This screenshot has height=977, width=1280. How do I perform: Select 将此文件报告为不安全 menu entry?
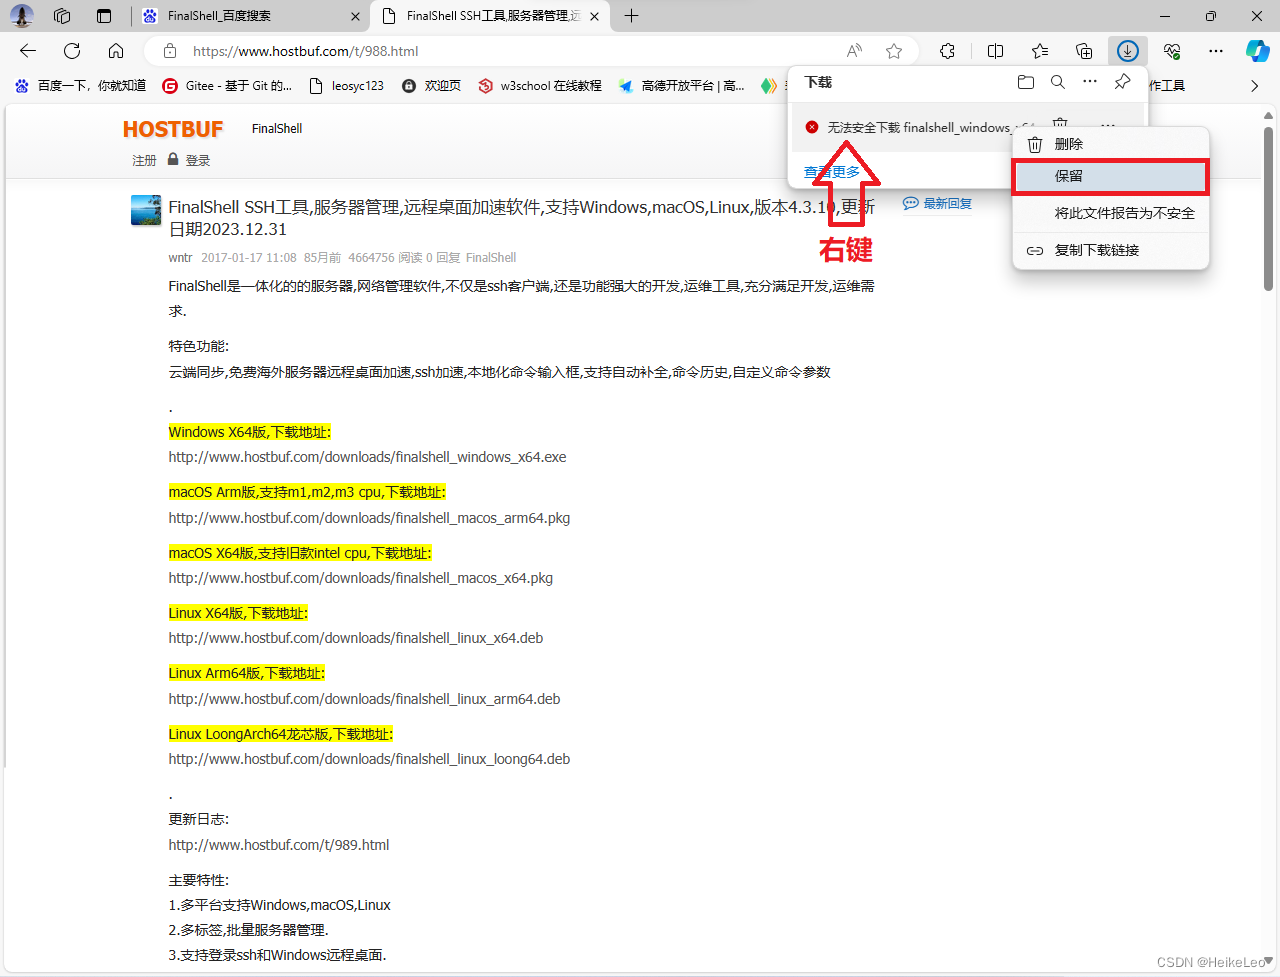(1110, 213)
